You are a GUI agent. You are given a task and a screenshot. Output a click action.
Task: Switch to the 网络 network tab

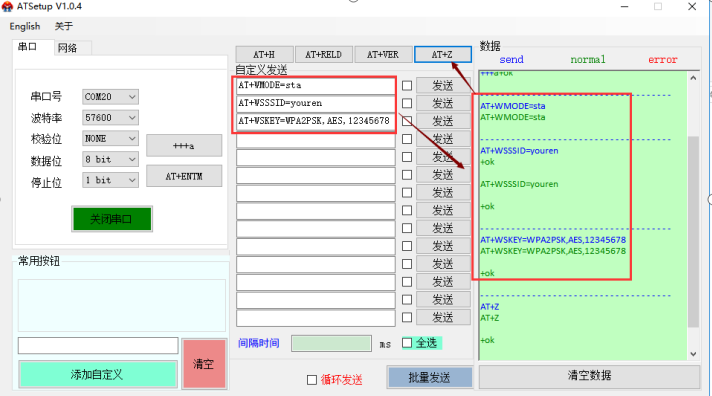point(68,48)
